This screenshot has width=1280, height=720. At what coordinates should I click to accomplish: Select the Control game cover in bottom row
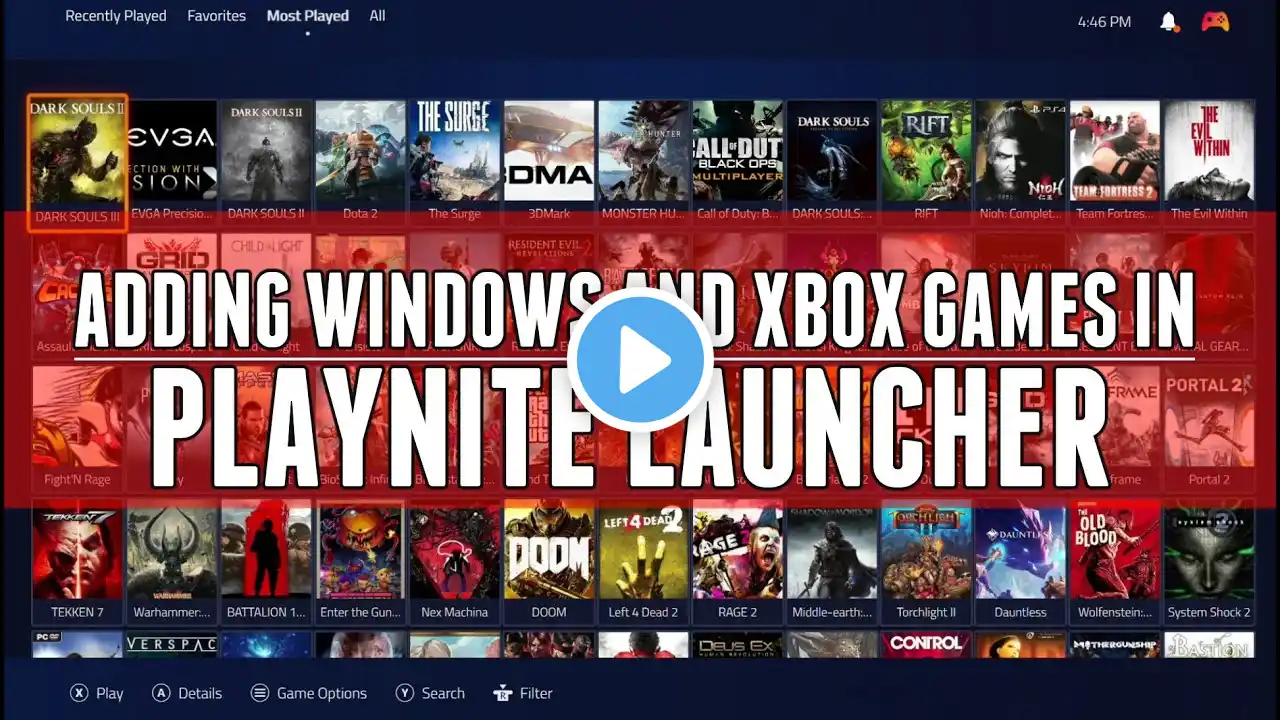[x=926, y=645]
